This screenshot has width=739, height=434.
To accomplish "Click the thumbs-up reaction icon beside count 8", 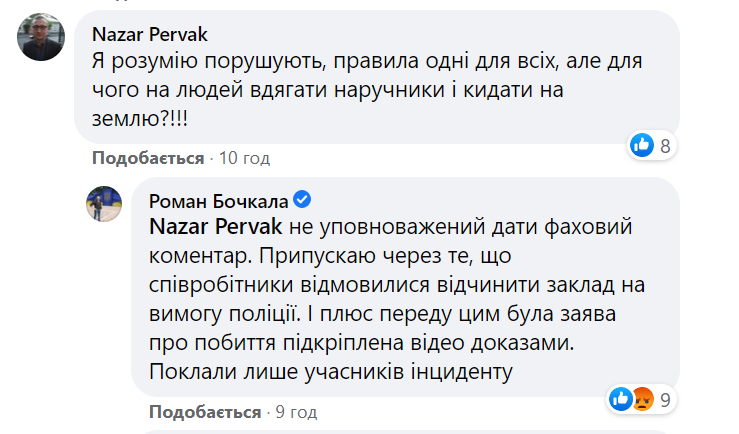I will point(641,146).
